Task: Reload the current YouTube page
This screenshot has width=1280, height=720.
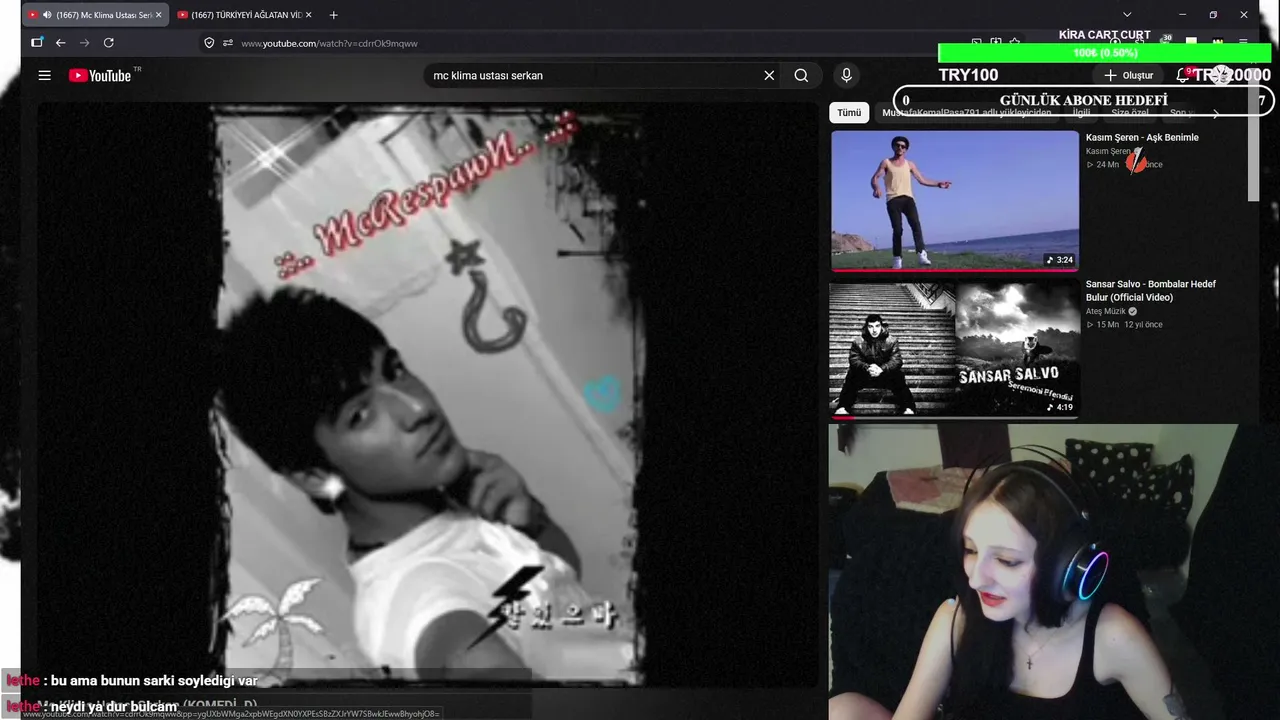Action: click(109, 43)
